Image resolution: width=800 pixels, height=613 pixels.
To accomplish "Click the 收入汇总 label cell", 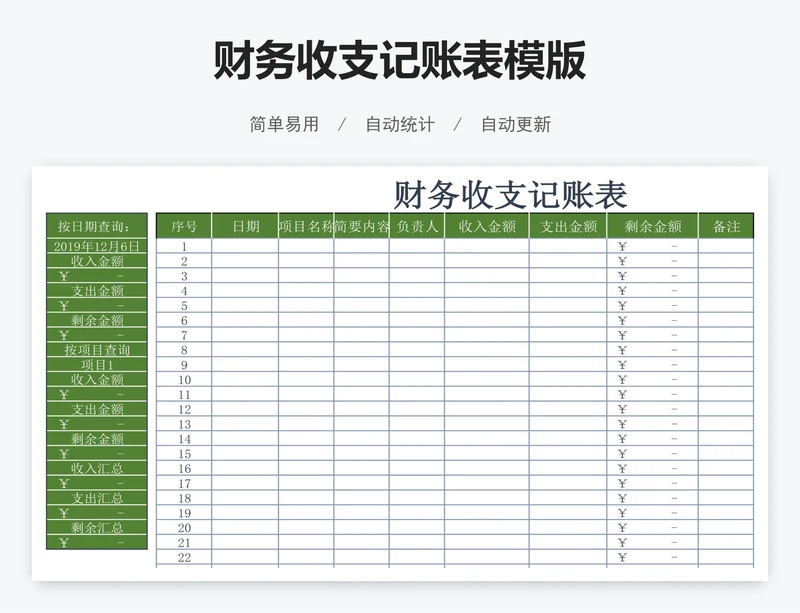I will click(x=96, y=468).
